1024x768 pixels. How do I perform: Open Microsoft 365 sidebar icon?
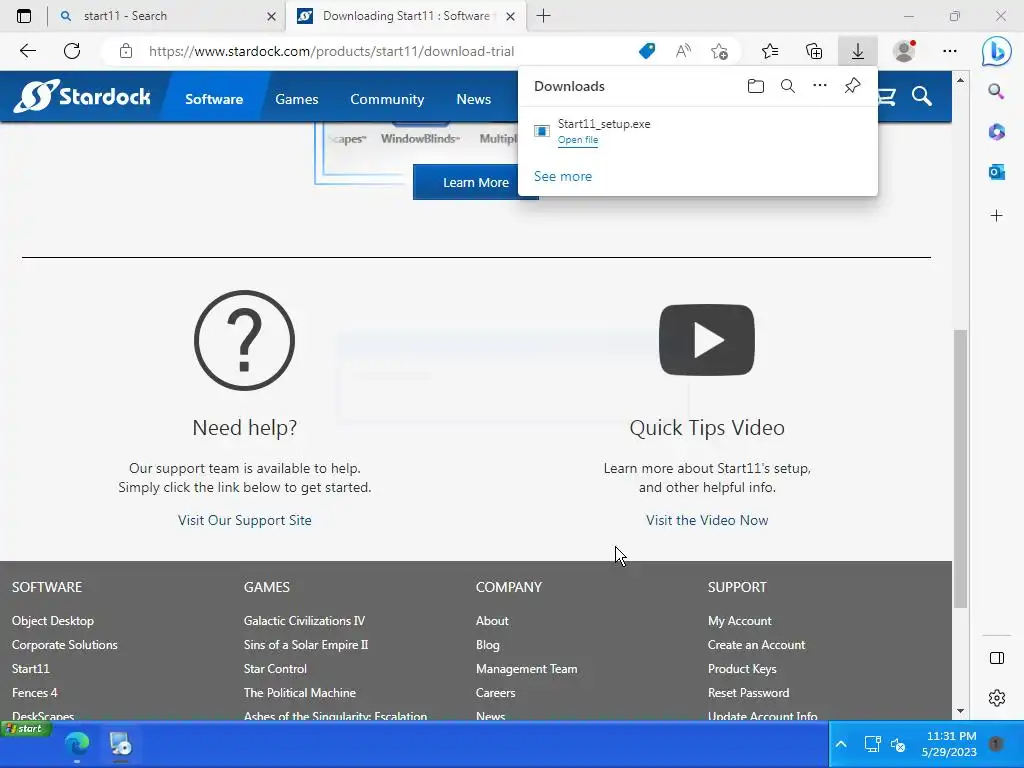click(997, 132)
